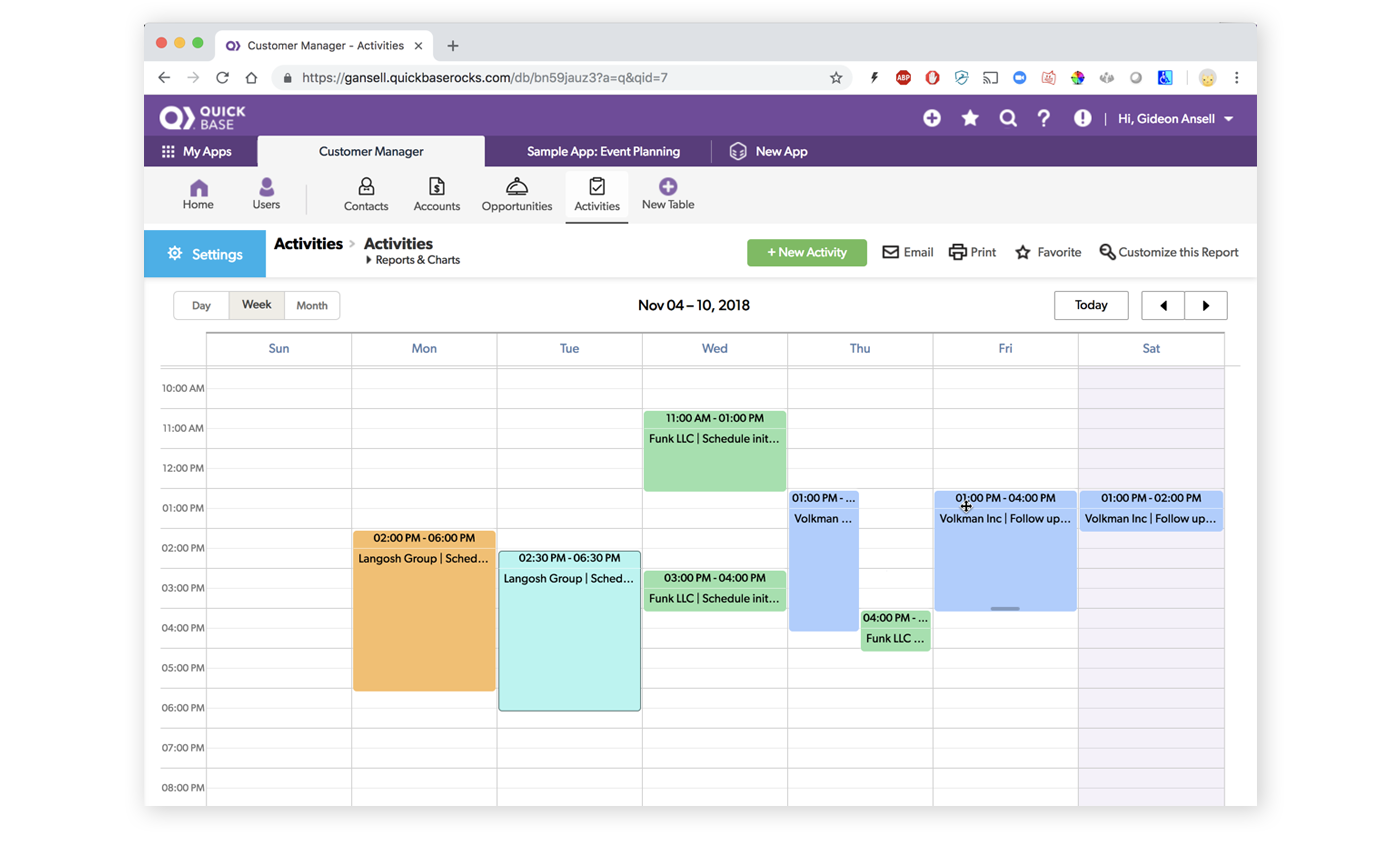Click the cast extension icon in toolbar
The width and height of the screenshot is (1400, 852).
(990, 77)
